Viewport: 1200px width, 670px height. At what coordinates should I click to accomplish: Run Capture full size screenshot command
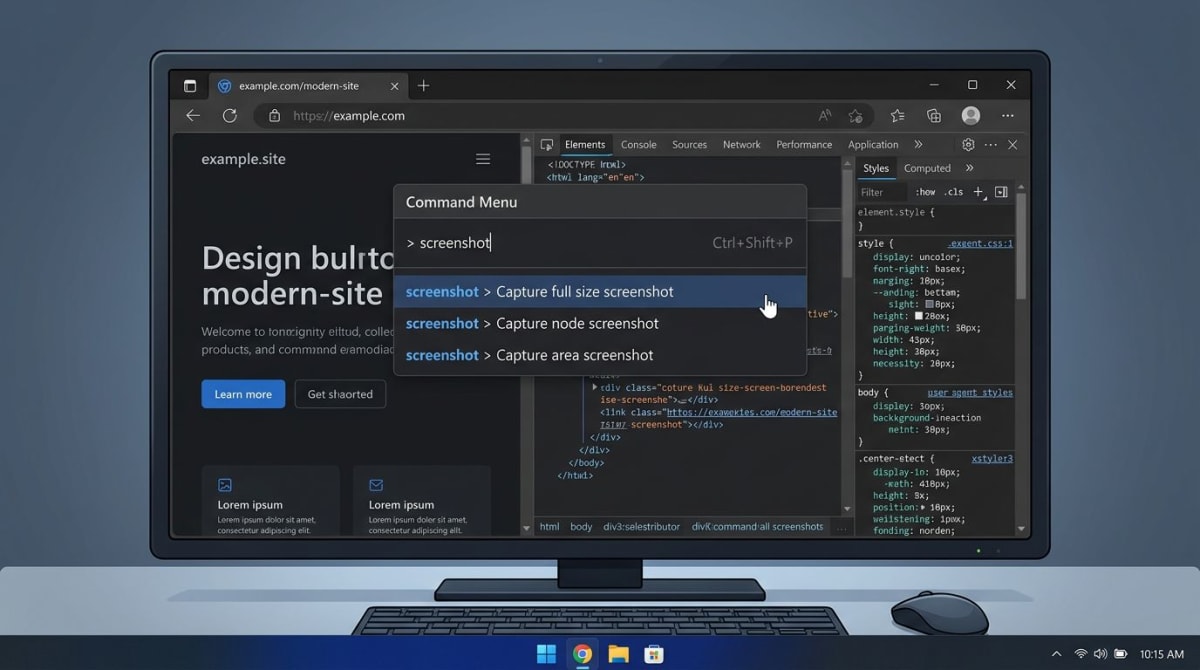click(x=600, y=292)
